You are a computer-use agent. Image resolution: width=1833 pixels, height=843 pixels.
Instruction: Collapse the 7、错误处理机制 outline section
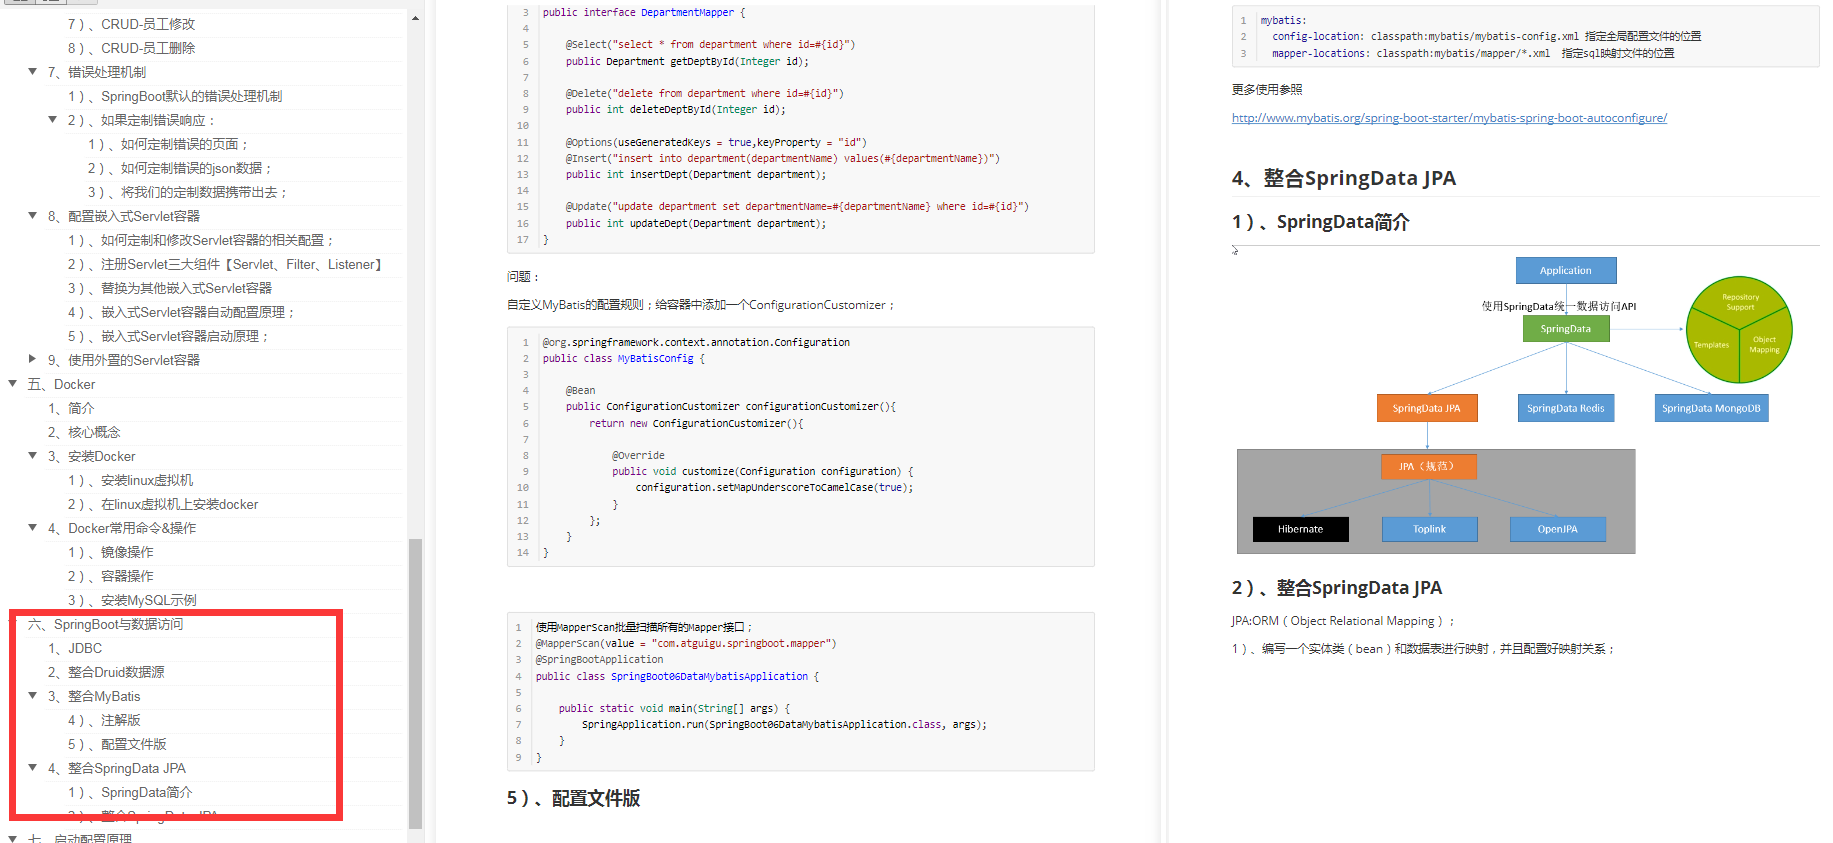point(33,72)
